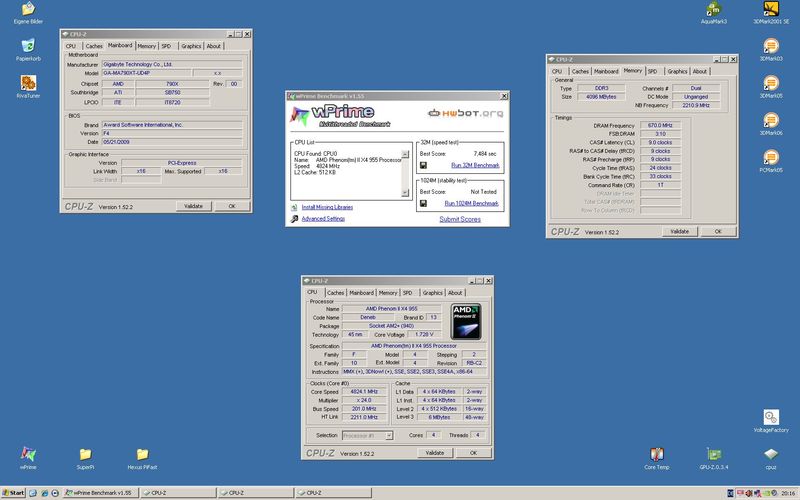Click the DRAM Frequency value 670.0 MHz
This screenshot has width=800, height=500.
pyautogui.click(x=660, y=126)
